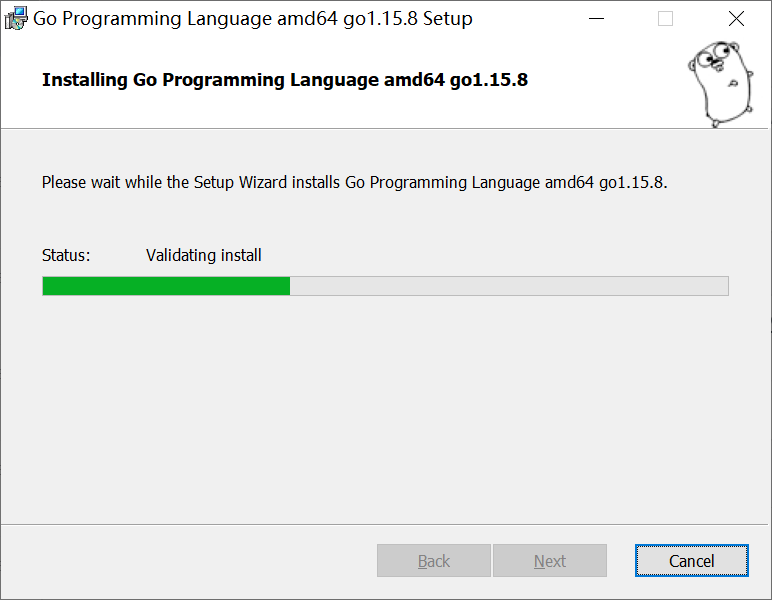Click the installer package icon in title bar
Viewport: 772px width, 600px height.
point(16,19)
